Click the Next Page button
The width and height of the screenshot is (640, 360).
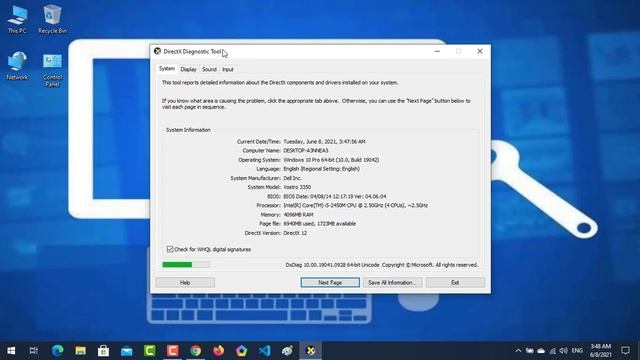pyautogui.click(x=330, y=282)
